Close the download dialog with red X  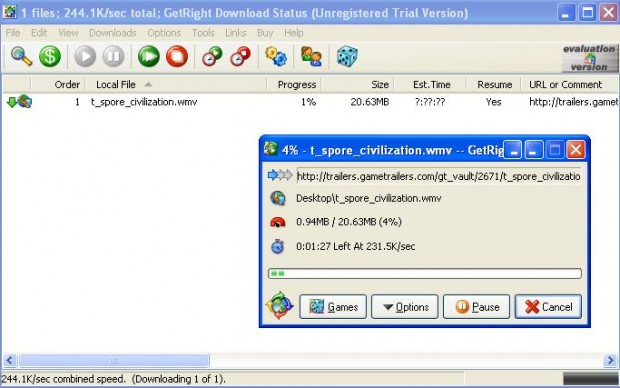coord(575,150)
